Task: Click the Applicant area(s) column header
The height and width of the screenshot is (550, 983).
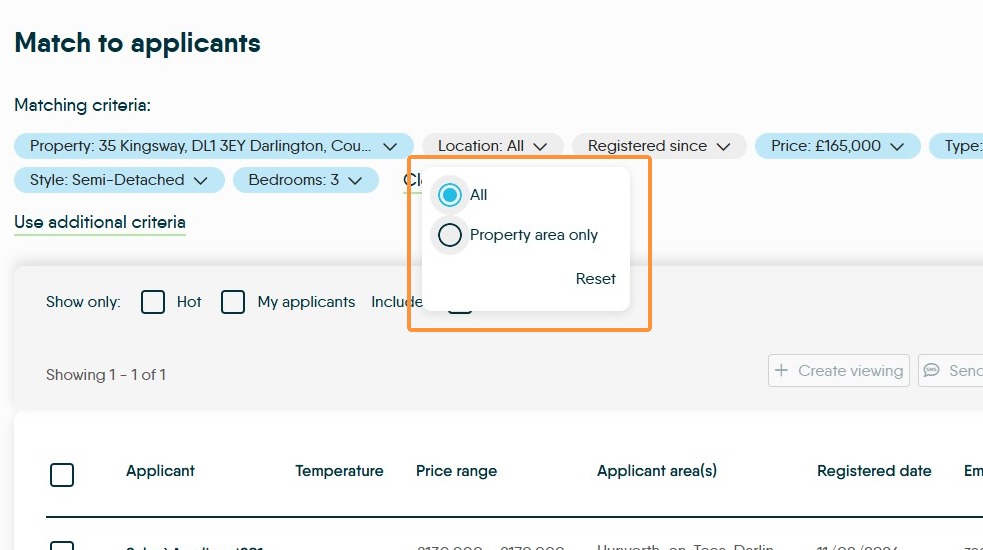Action: (657, 471)
